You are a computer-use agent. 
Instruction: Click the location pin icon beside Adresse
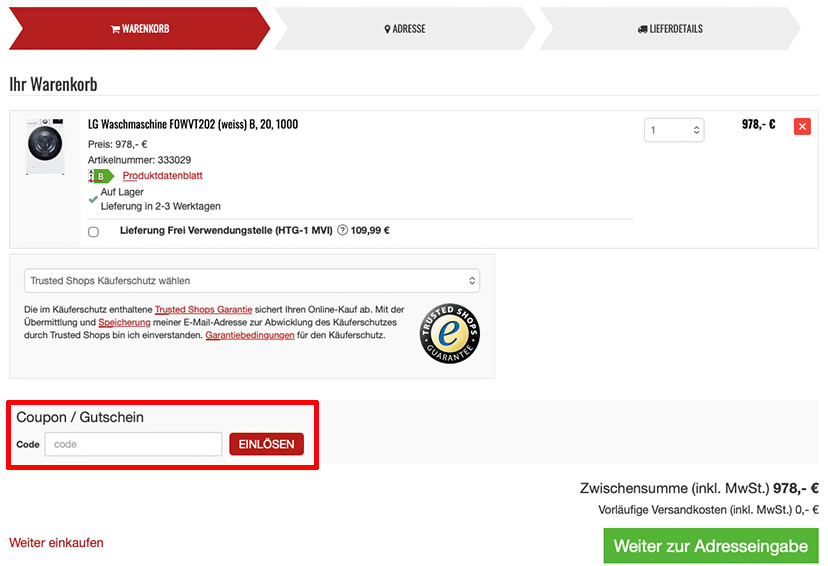387,29
